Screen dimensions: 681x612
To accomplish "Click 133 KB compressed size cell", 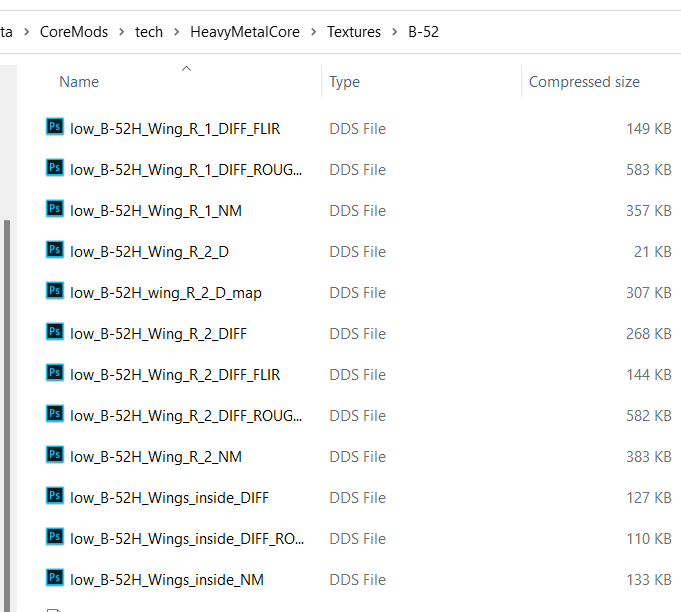I will click(x=649, y=580).
